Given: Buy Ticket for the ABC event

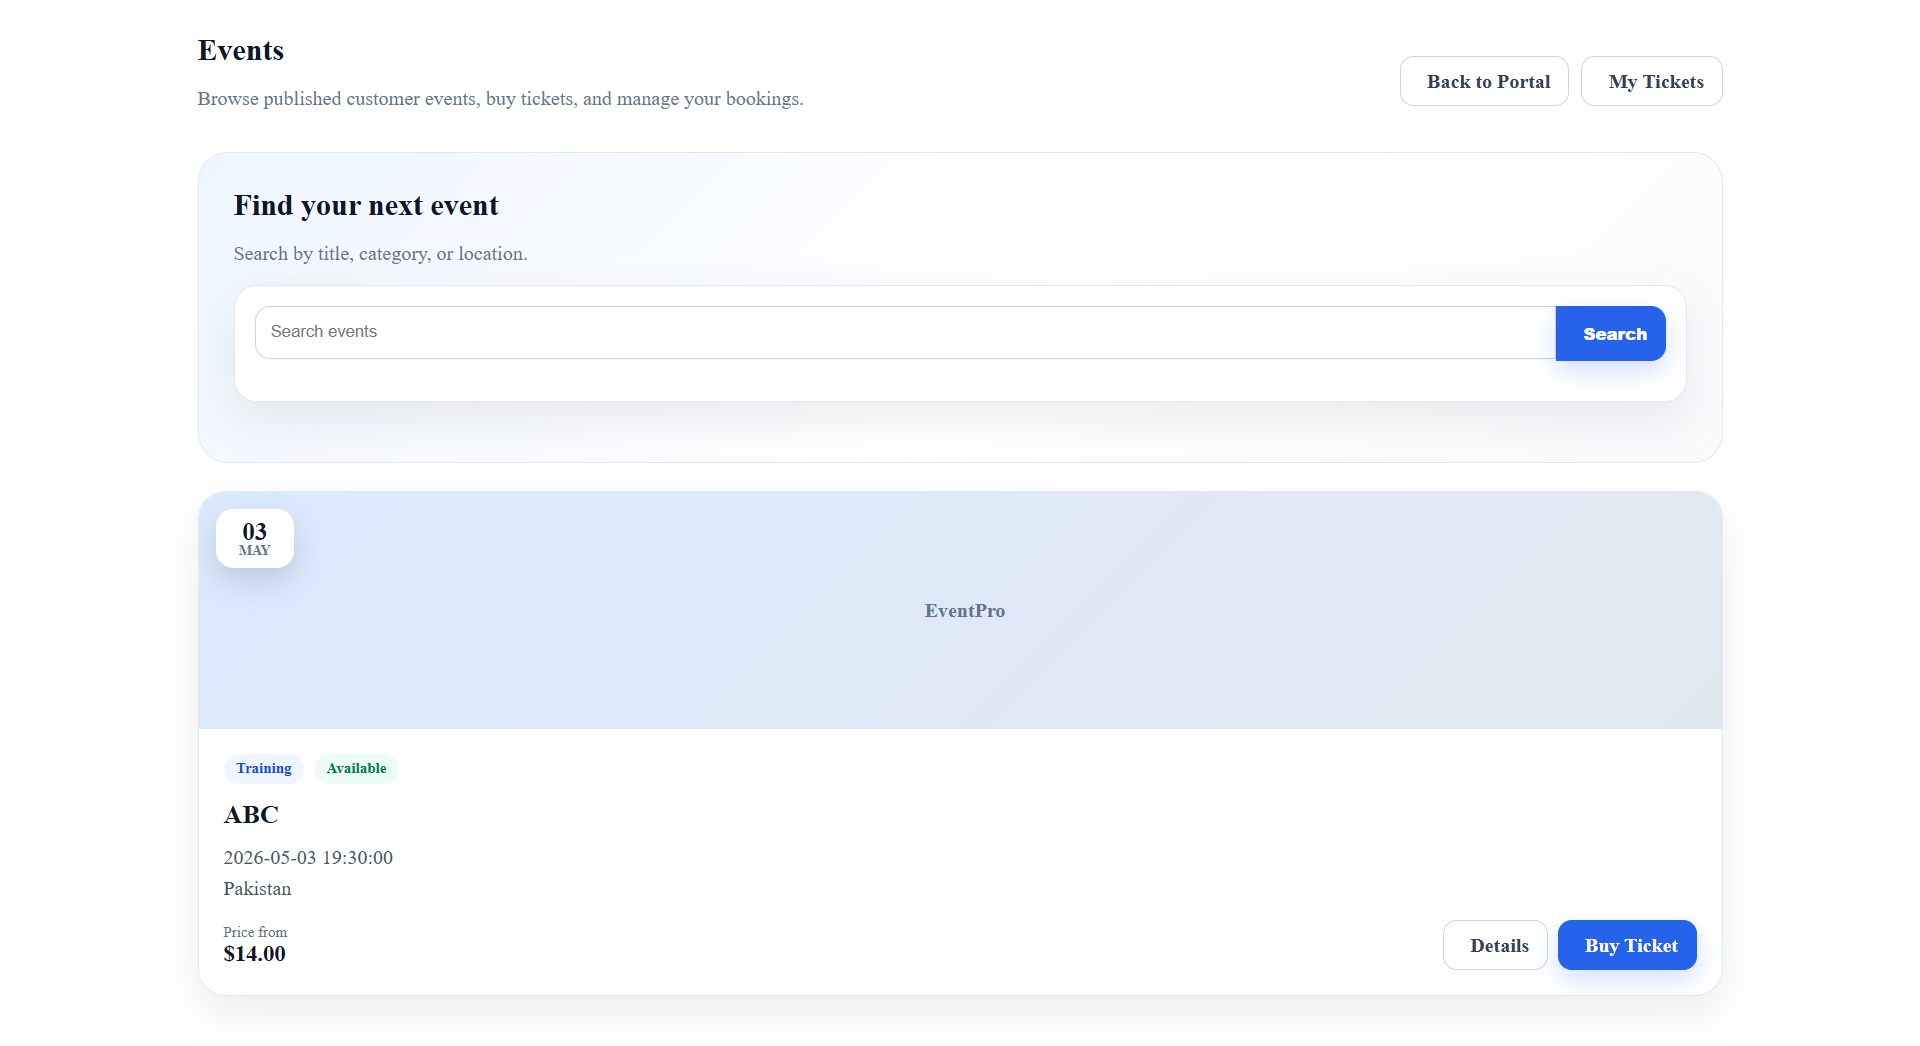Looking at the screenshot, I should pyautogui.click(x=1626, y=945).
